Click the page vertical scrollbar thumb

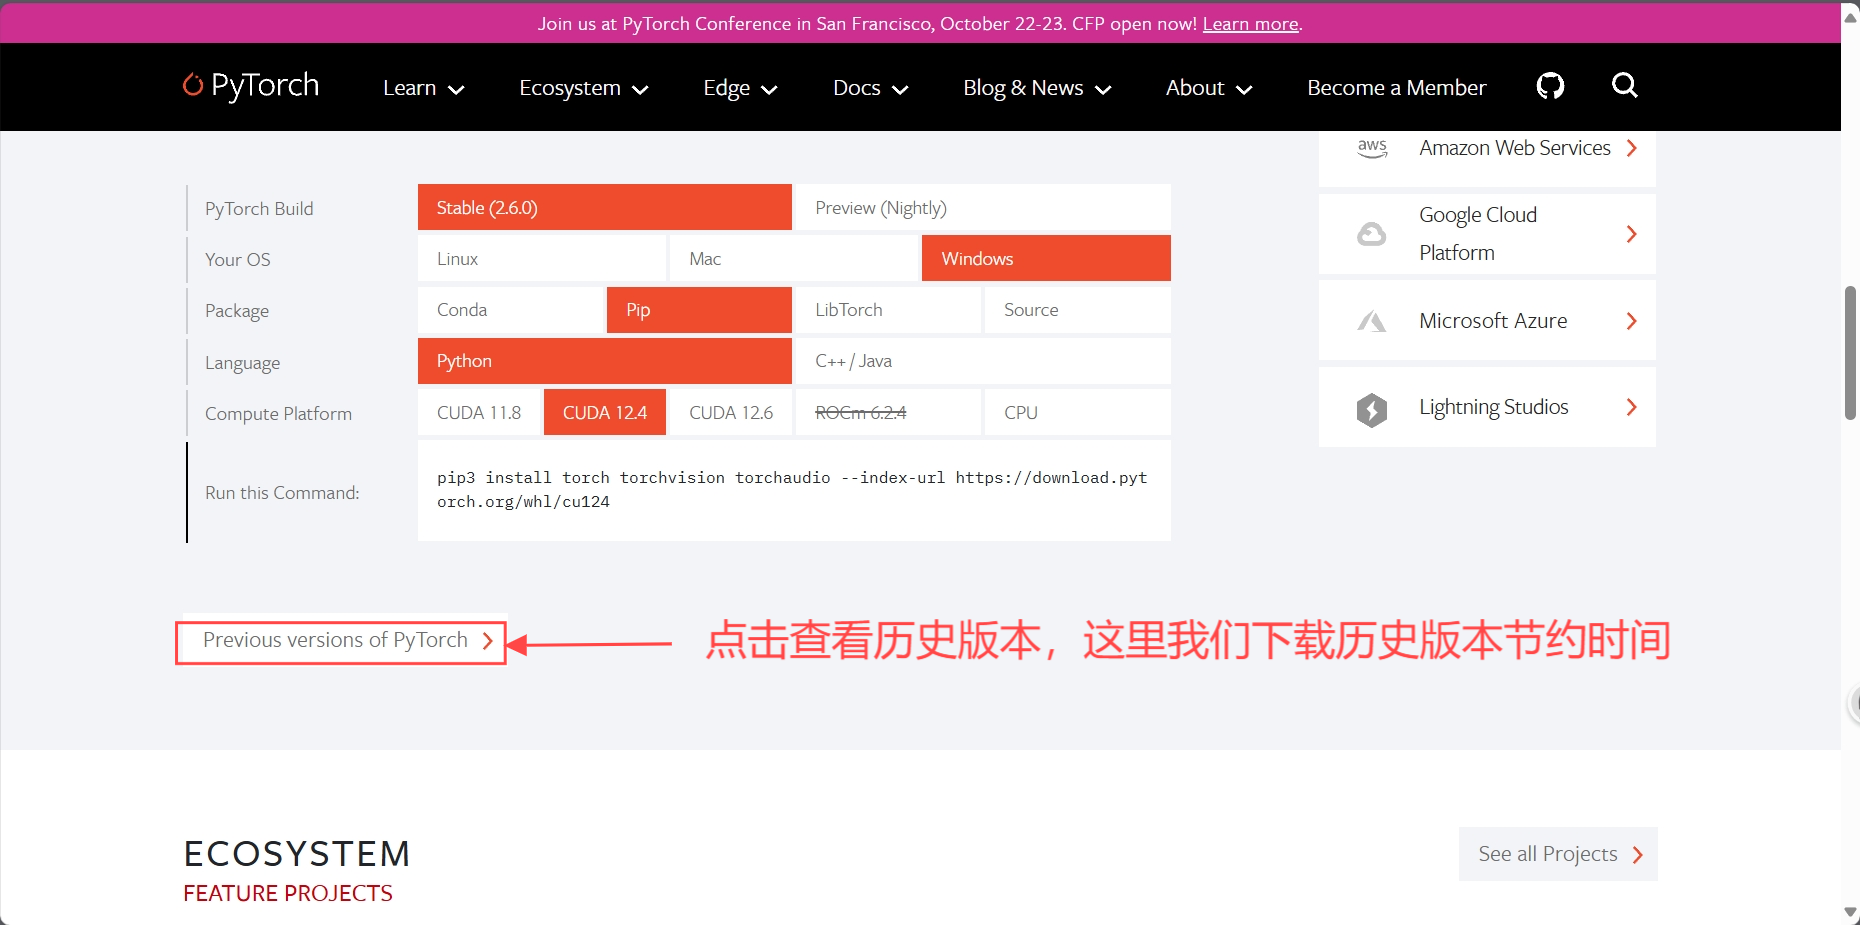point(1851,352)
